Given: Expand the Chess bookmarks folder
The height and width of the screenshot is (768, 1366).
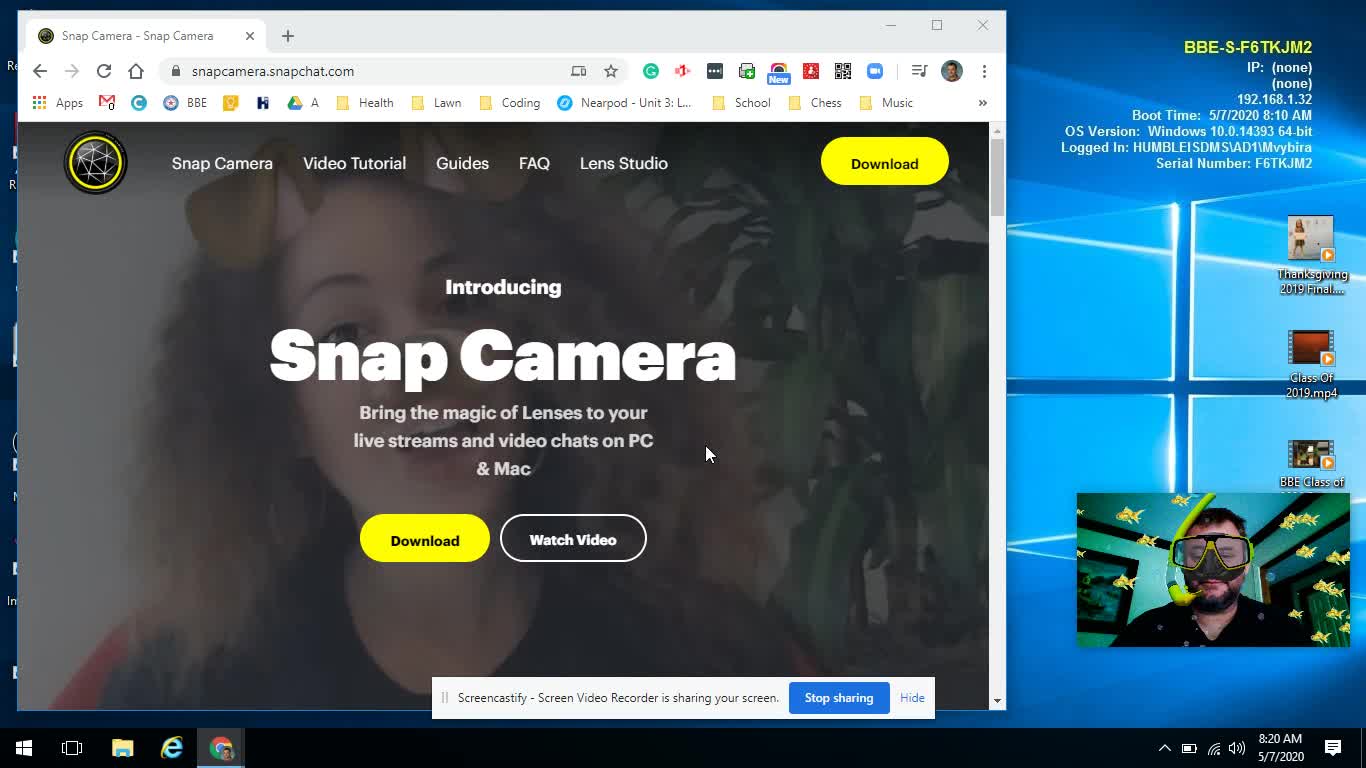Looking at the screenshot, I should click(x=815, y=102).
